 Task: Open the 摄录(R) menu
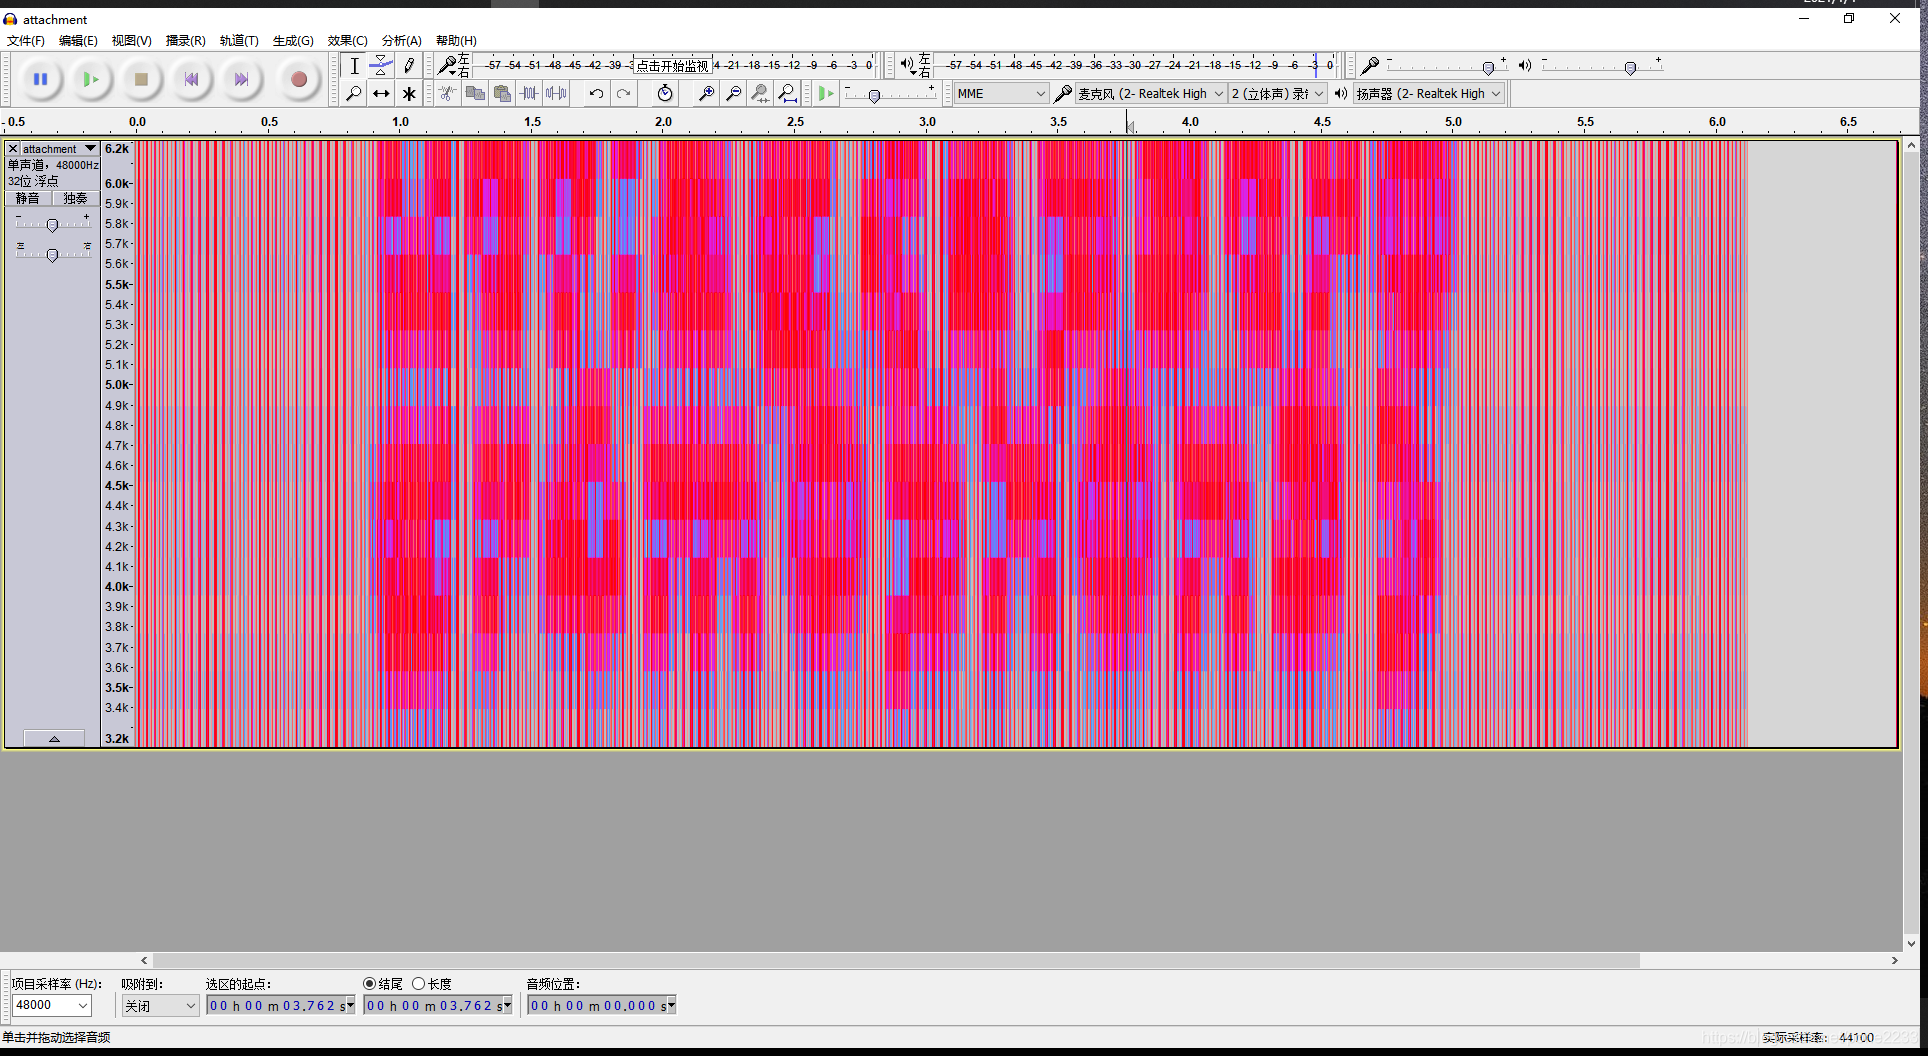click(x=185, y=41)
